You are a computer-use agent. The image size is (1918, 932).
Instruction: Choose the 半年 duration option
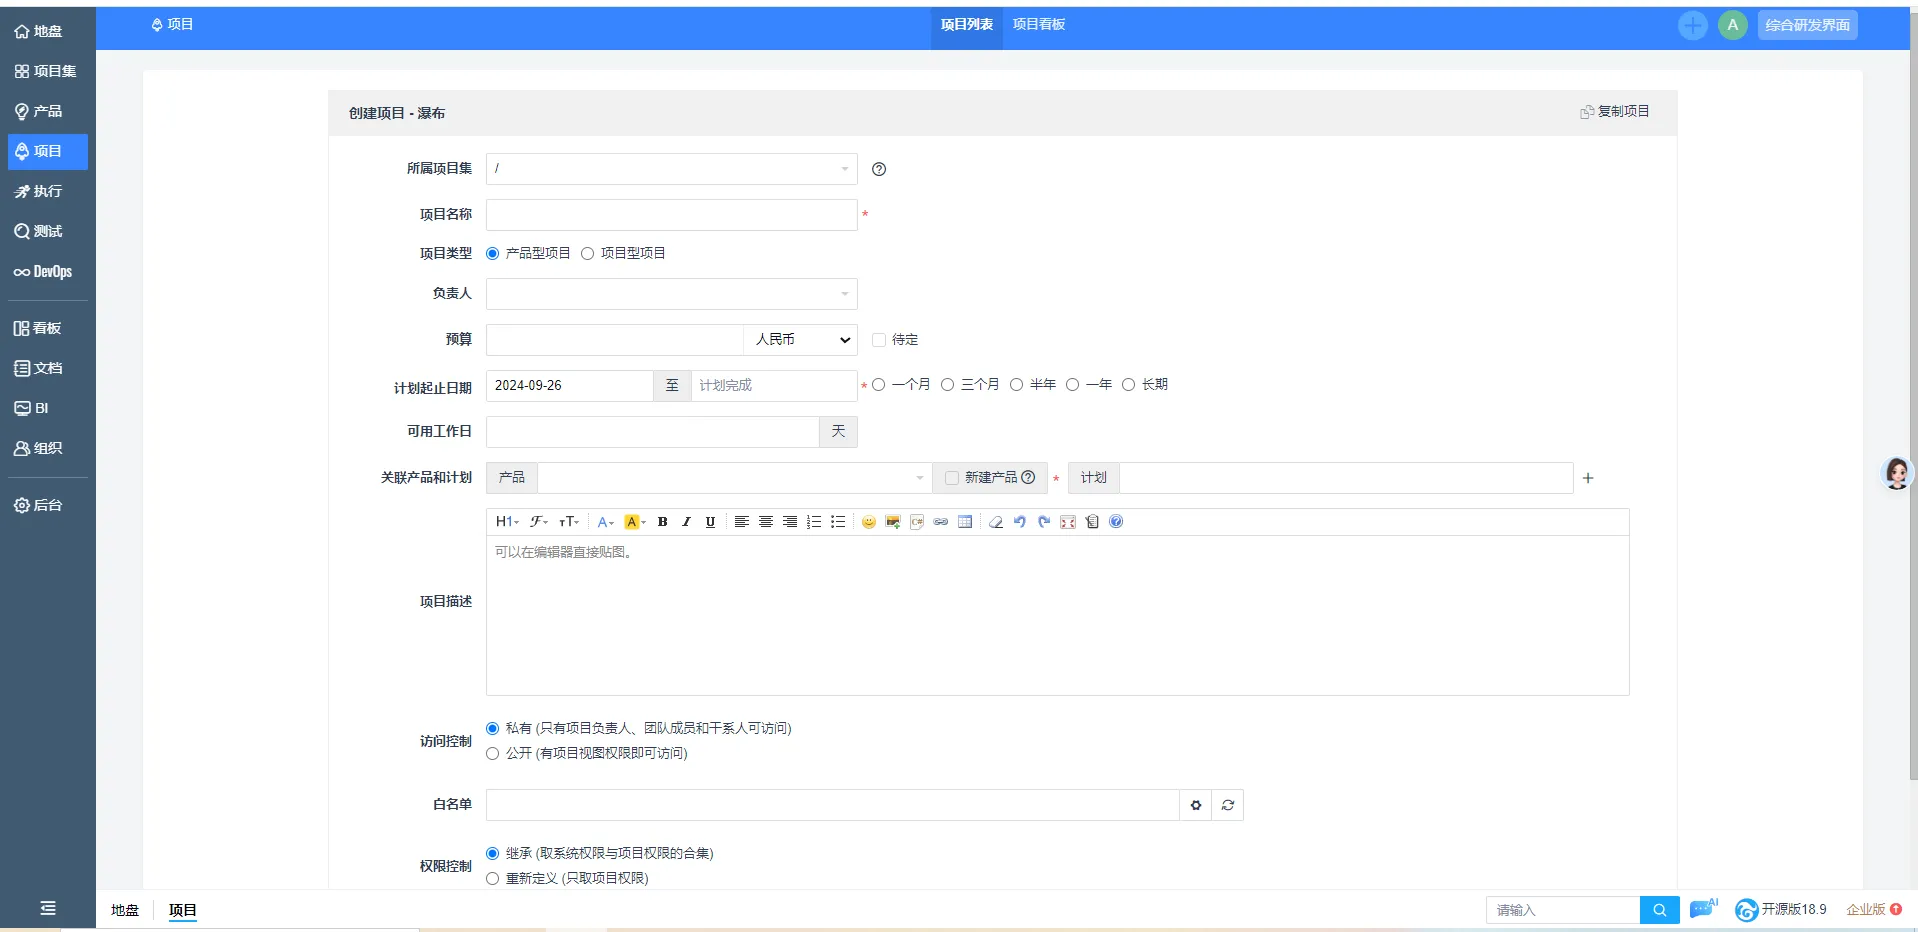click(1017, 385)
